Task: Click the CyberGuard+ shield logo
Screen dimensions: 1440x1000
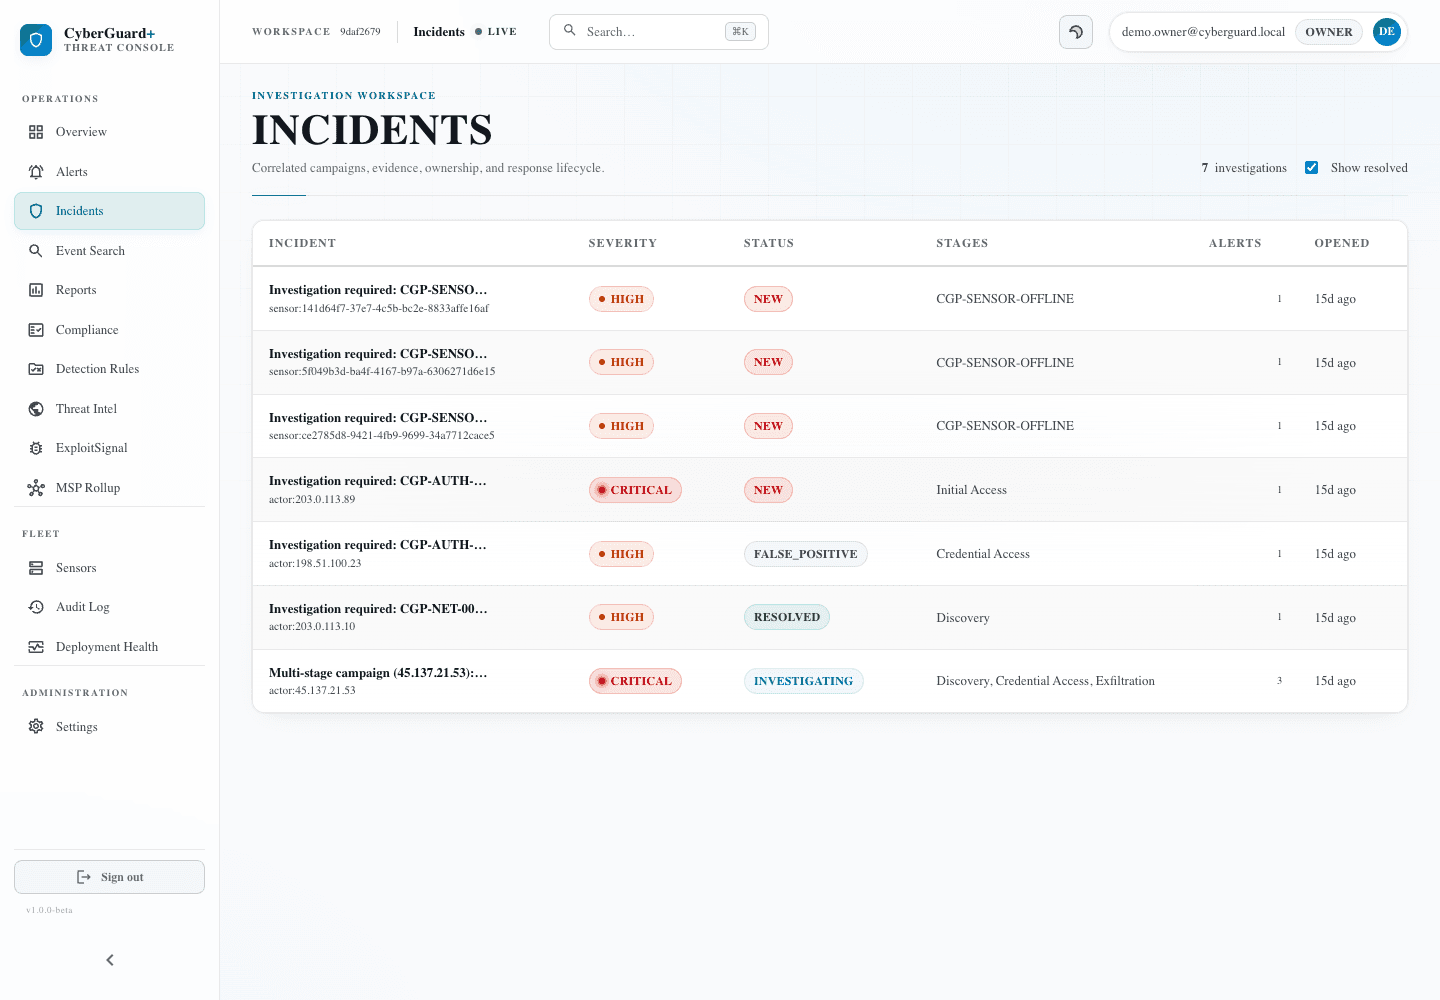Action: (x=36, y=40)
